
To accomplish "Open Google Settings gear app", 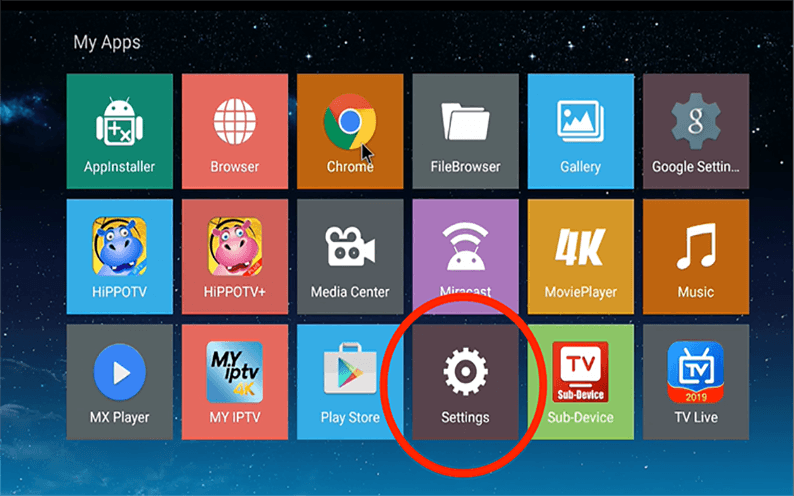I will [x=696, y=131].
